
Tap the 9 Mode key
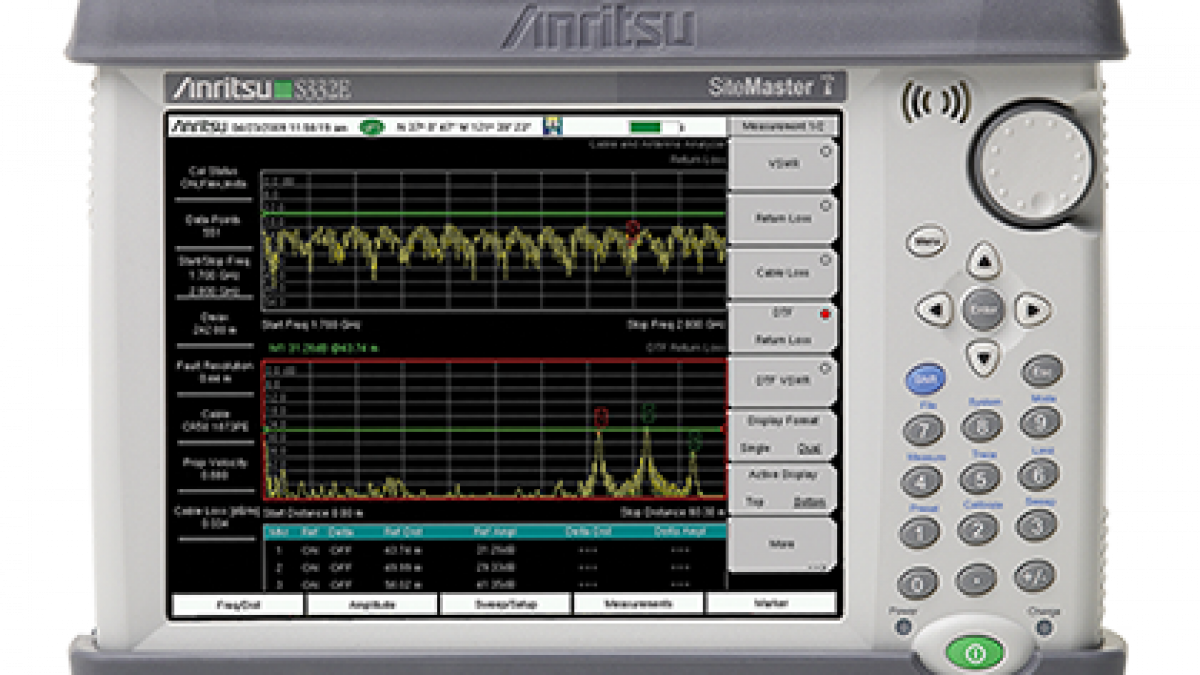click(1040, 422)
